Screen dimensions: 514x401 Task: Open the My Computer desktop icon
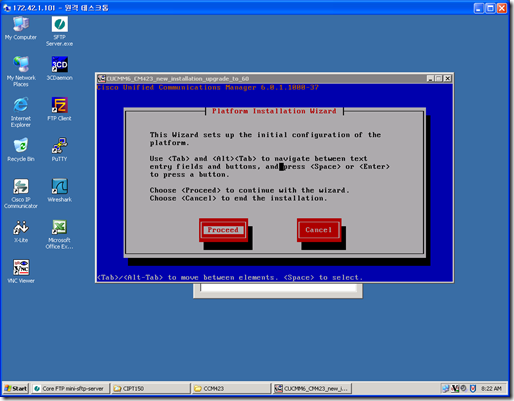[21, 28]
